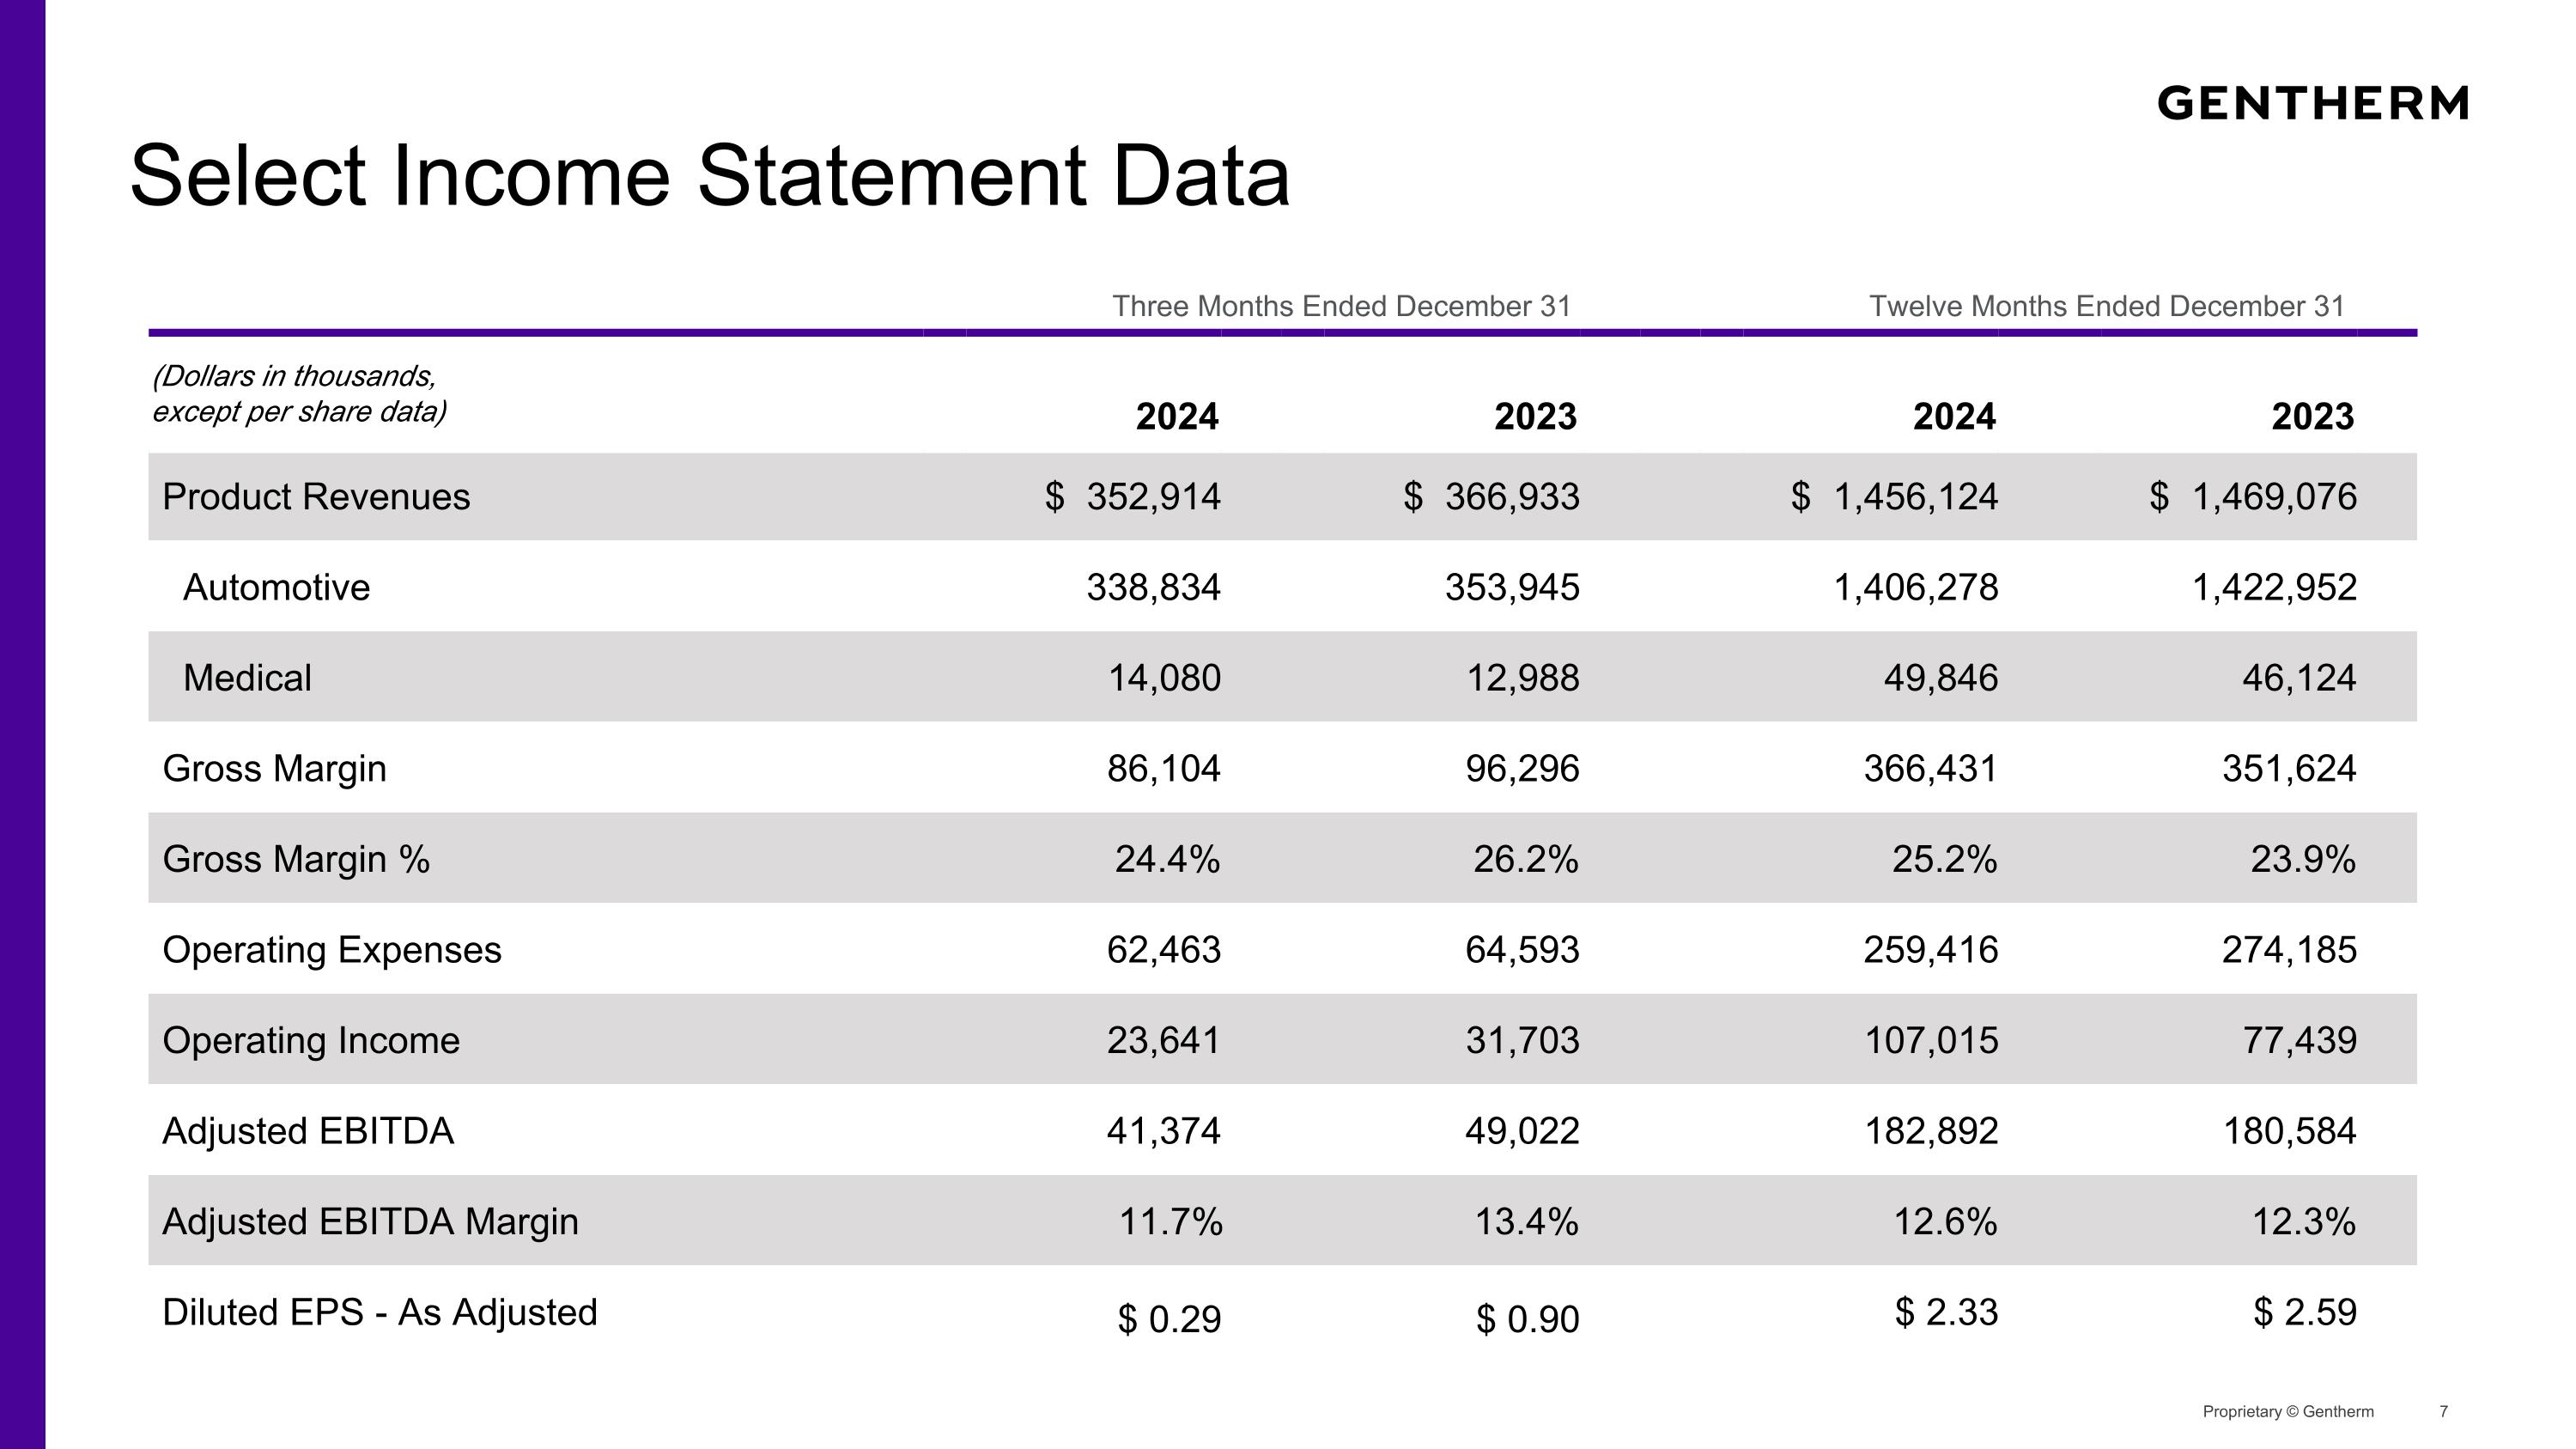Select the Product Revenues row label
2576x1449 pixels.
click(x=316, y=497)
